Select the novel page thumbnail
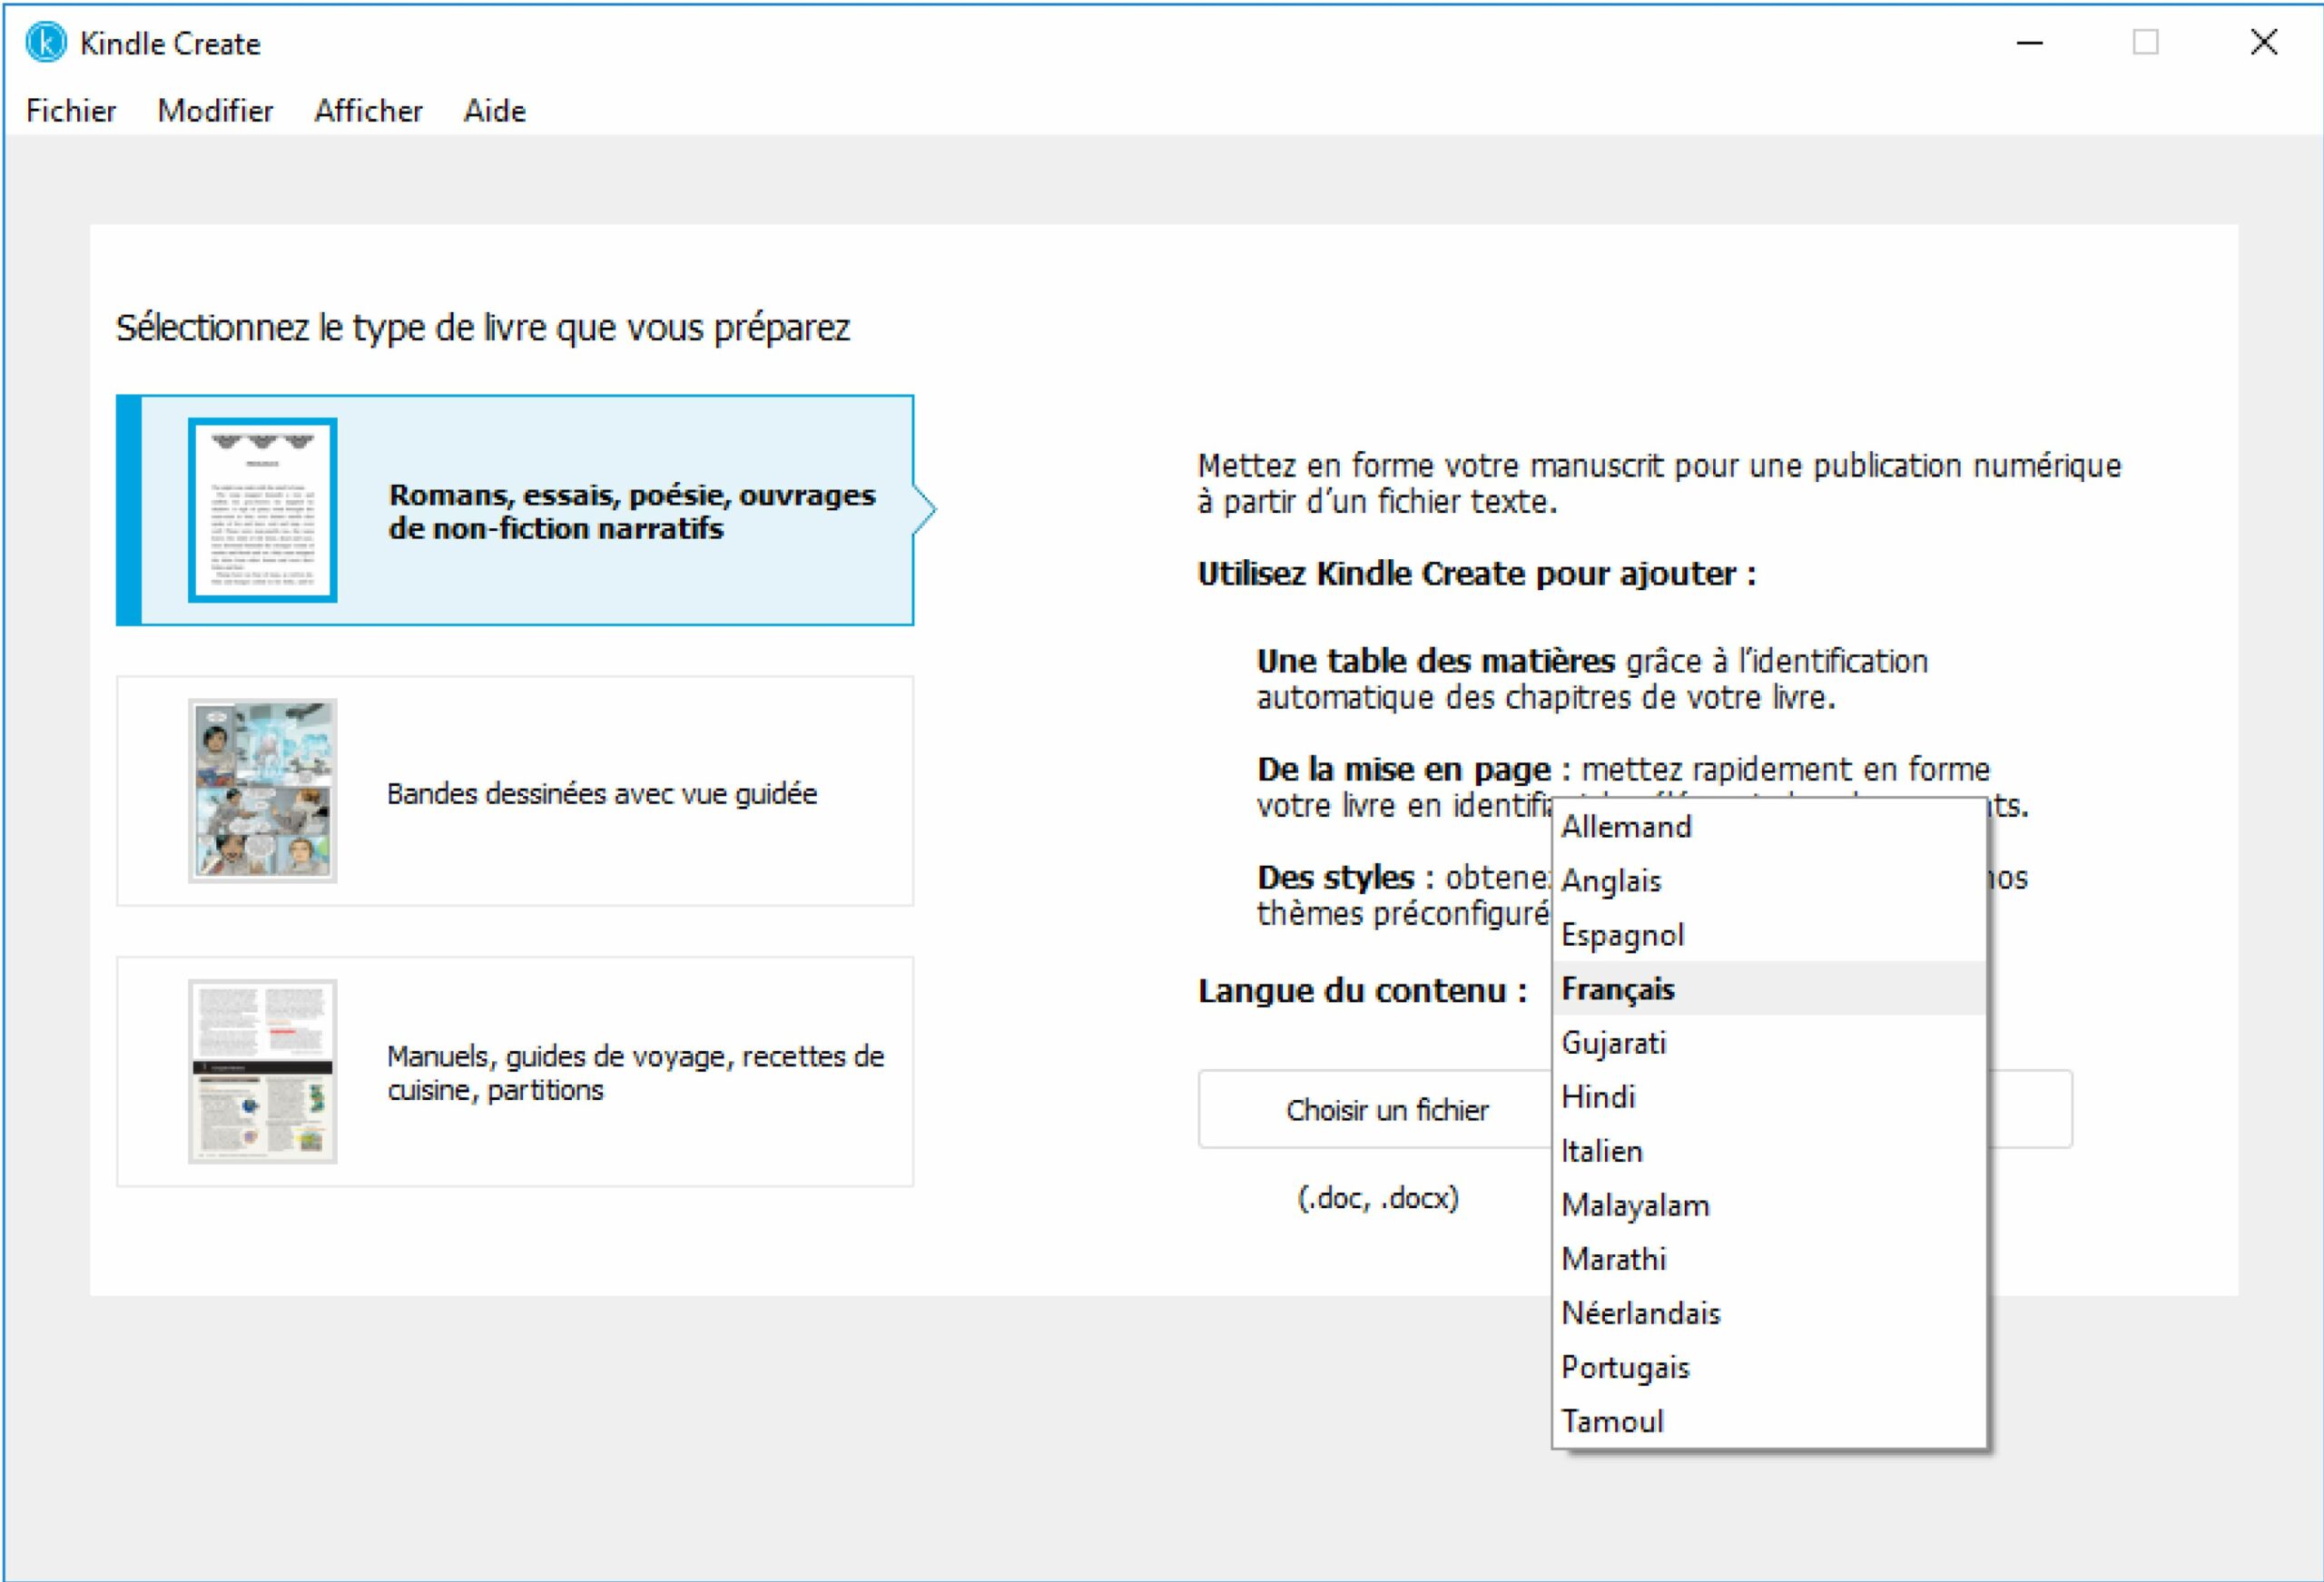This screenshot has width=2324, height=1582. click(x=262, y=510)
